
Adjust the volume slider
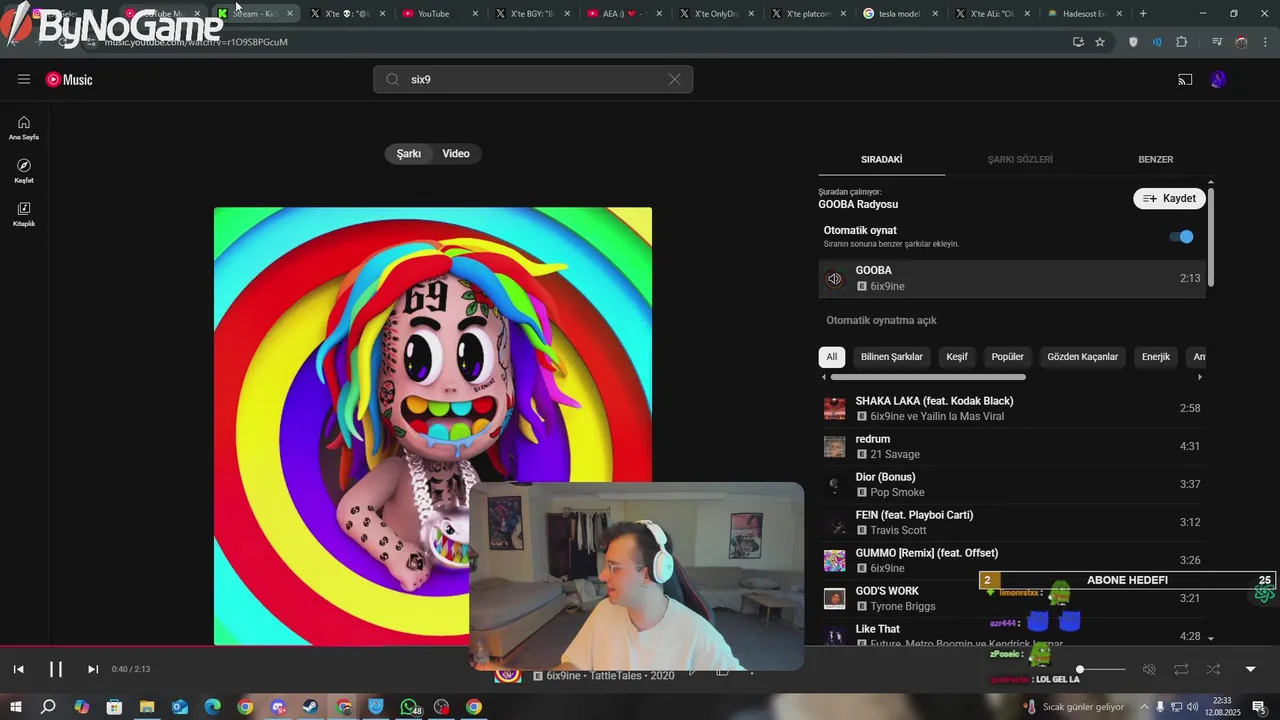tap(1102, 669)
